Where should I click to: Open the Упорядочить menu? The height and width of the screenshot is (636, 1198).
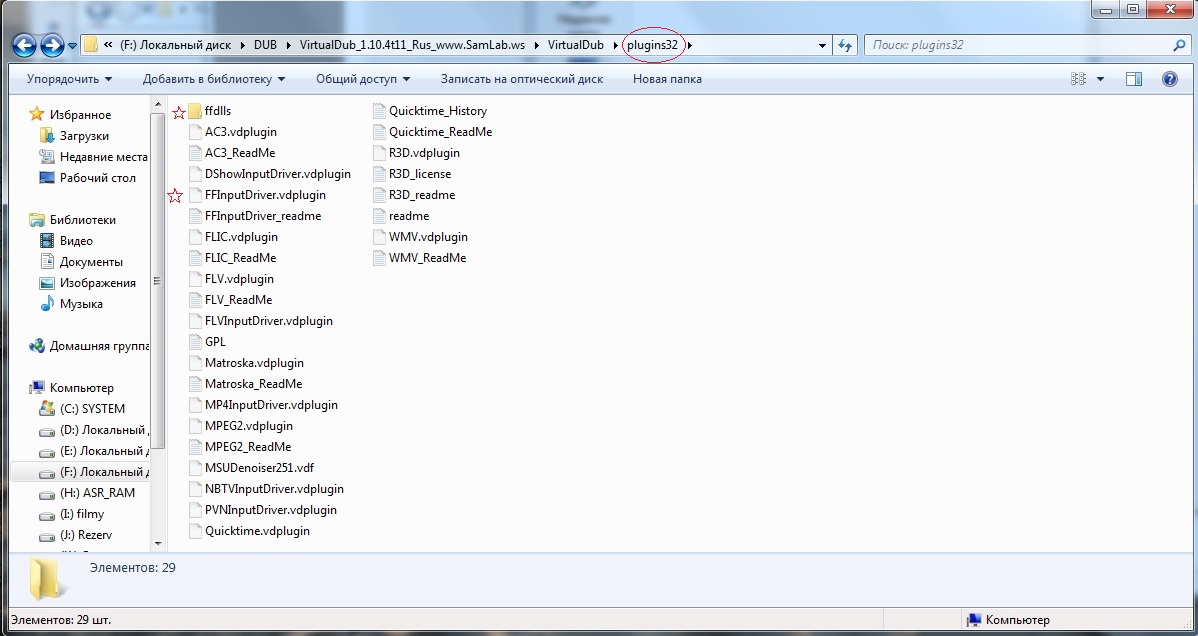69,79
